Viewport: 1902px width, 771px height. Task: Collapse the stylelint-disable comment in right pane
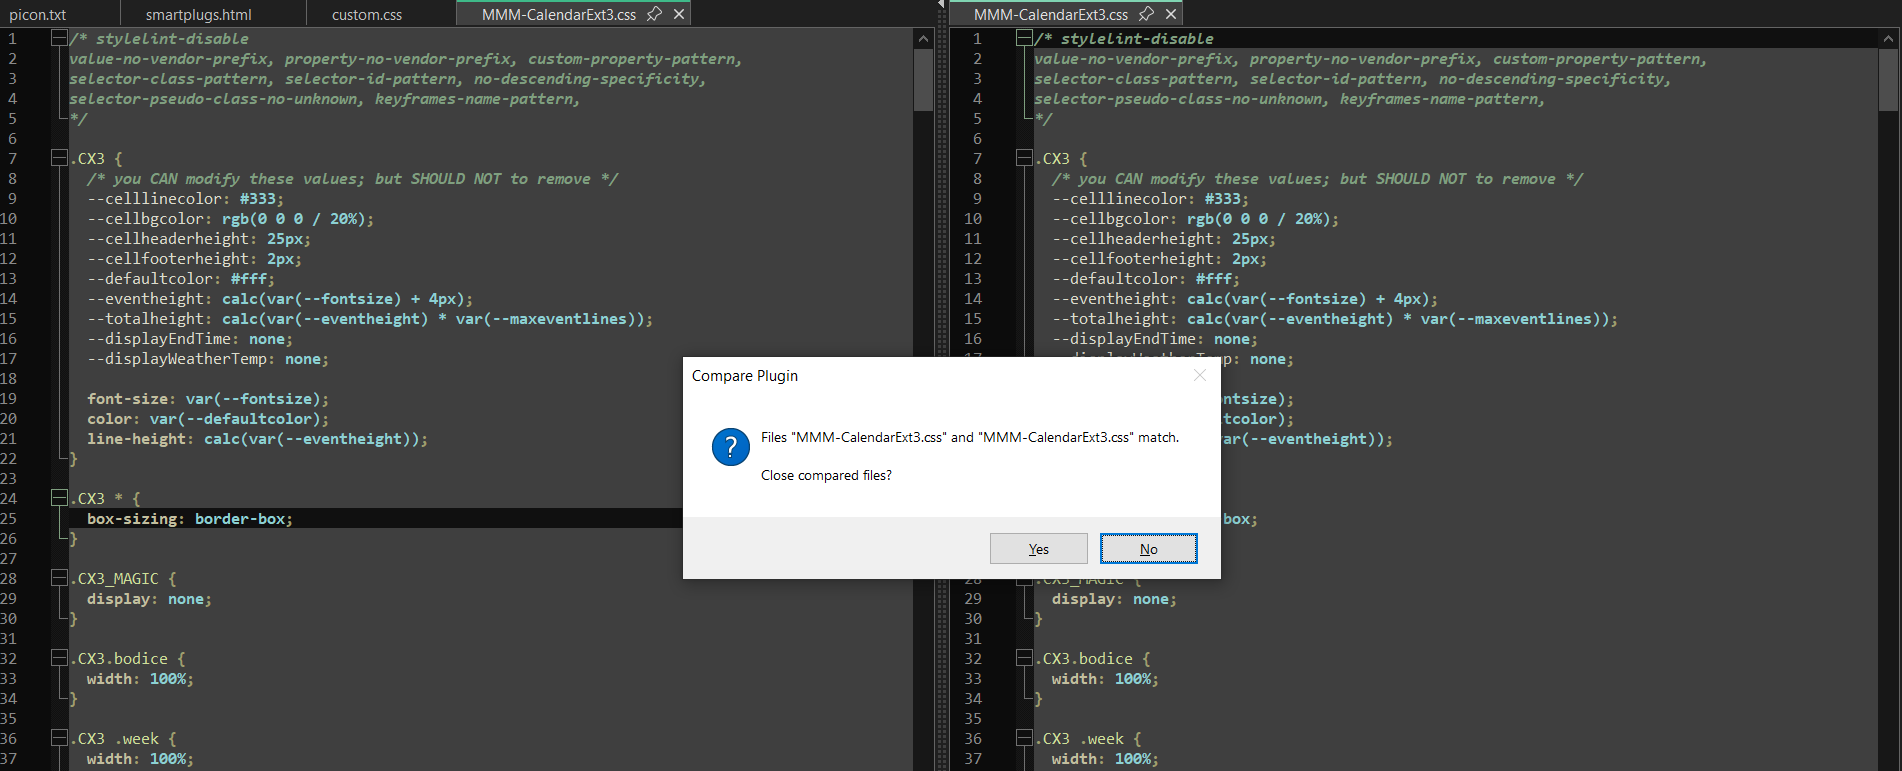(1024, 38)
